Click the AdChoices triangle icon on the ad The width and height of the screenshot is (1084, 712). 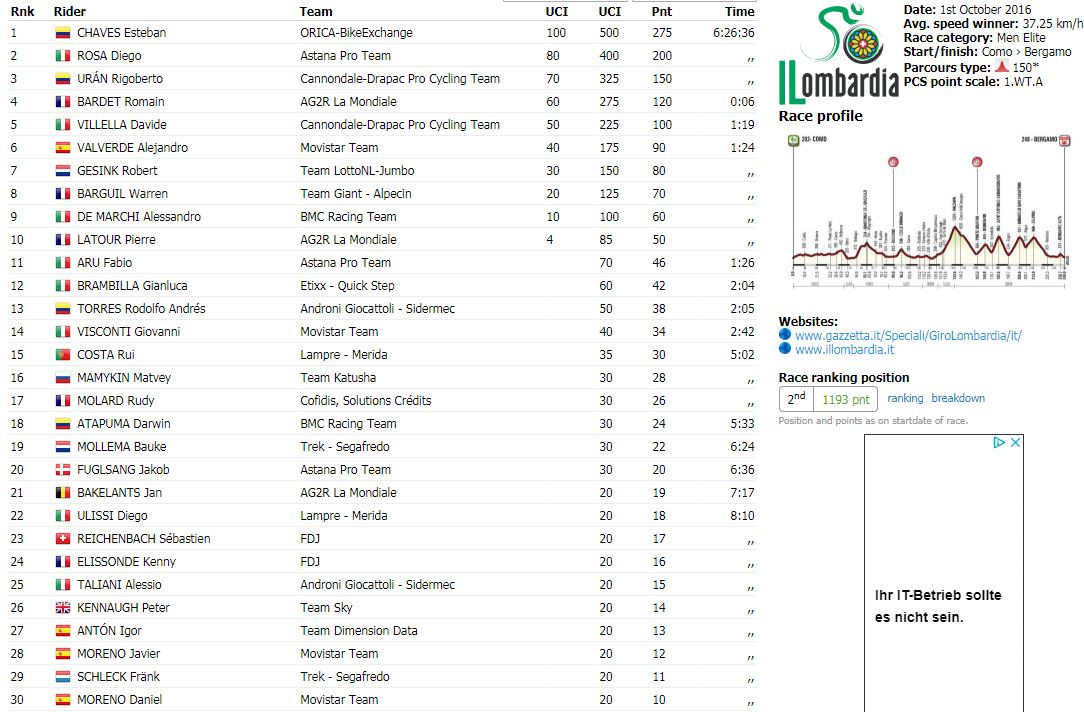tap(999, 442)
